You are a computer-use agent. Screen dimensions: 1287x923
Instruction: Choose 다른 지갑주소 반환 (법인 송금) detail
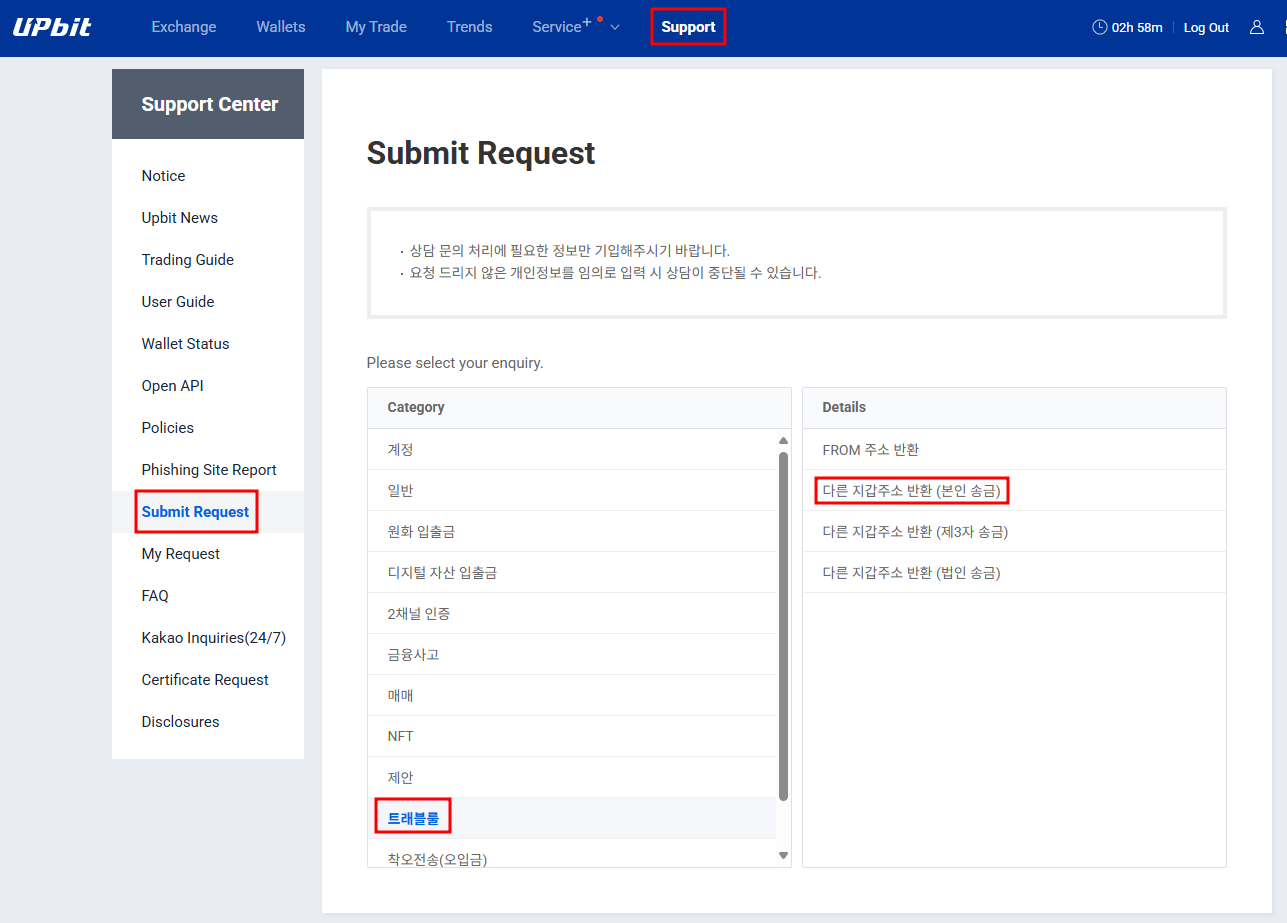point(911,573)
